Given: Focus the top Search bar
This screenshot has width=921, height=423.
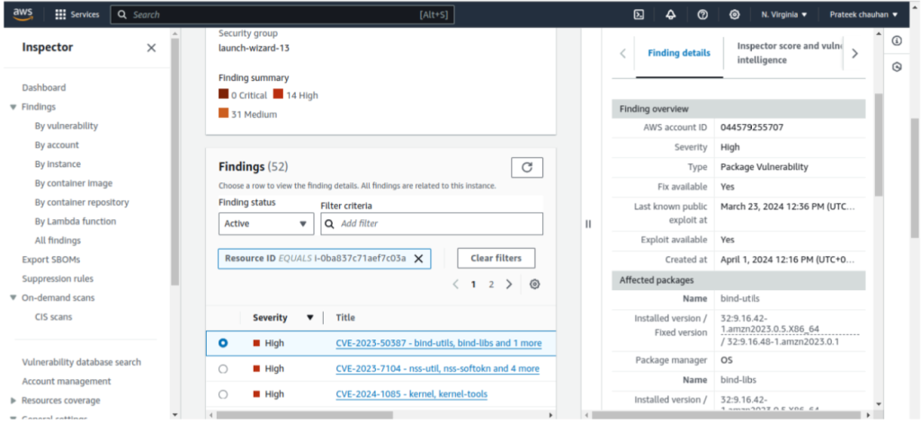Looking at the screenshot, I should [x=282, y=15].
